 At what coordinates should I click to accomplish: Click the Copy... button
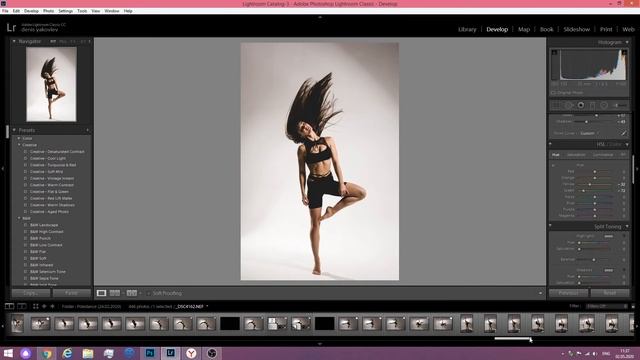[x=31, y=293]
